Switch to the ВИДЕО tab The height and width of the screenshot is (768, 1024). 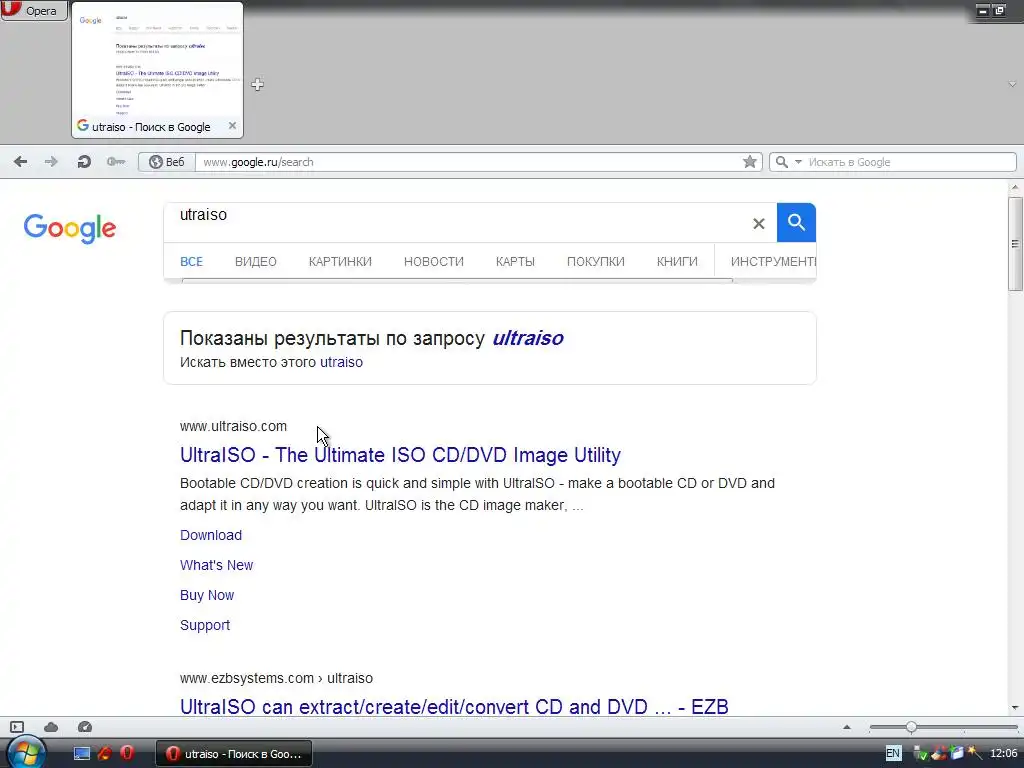tap(255, 262)
